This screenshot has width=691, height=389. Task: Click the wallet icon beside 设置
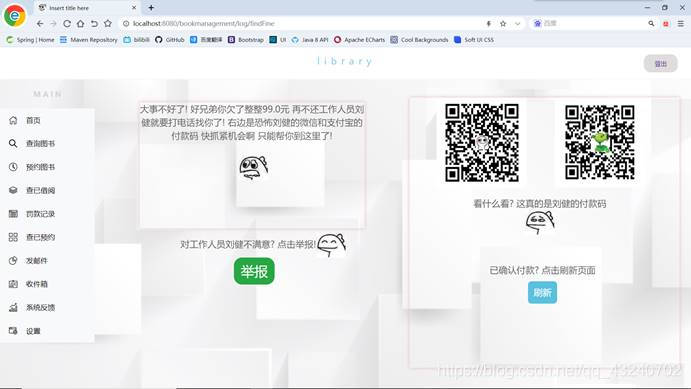(x=13, y=330)
